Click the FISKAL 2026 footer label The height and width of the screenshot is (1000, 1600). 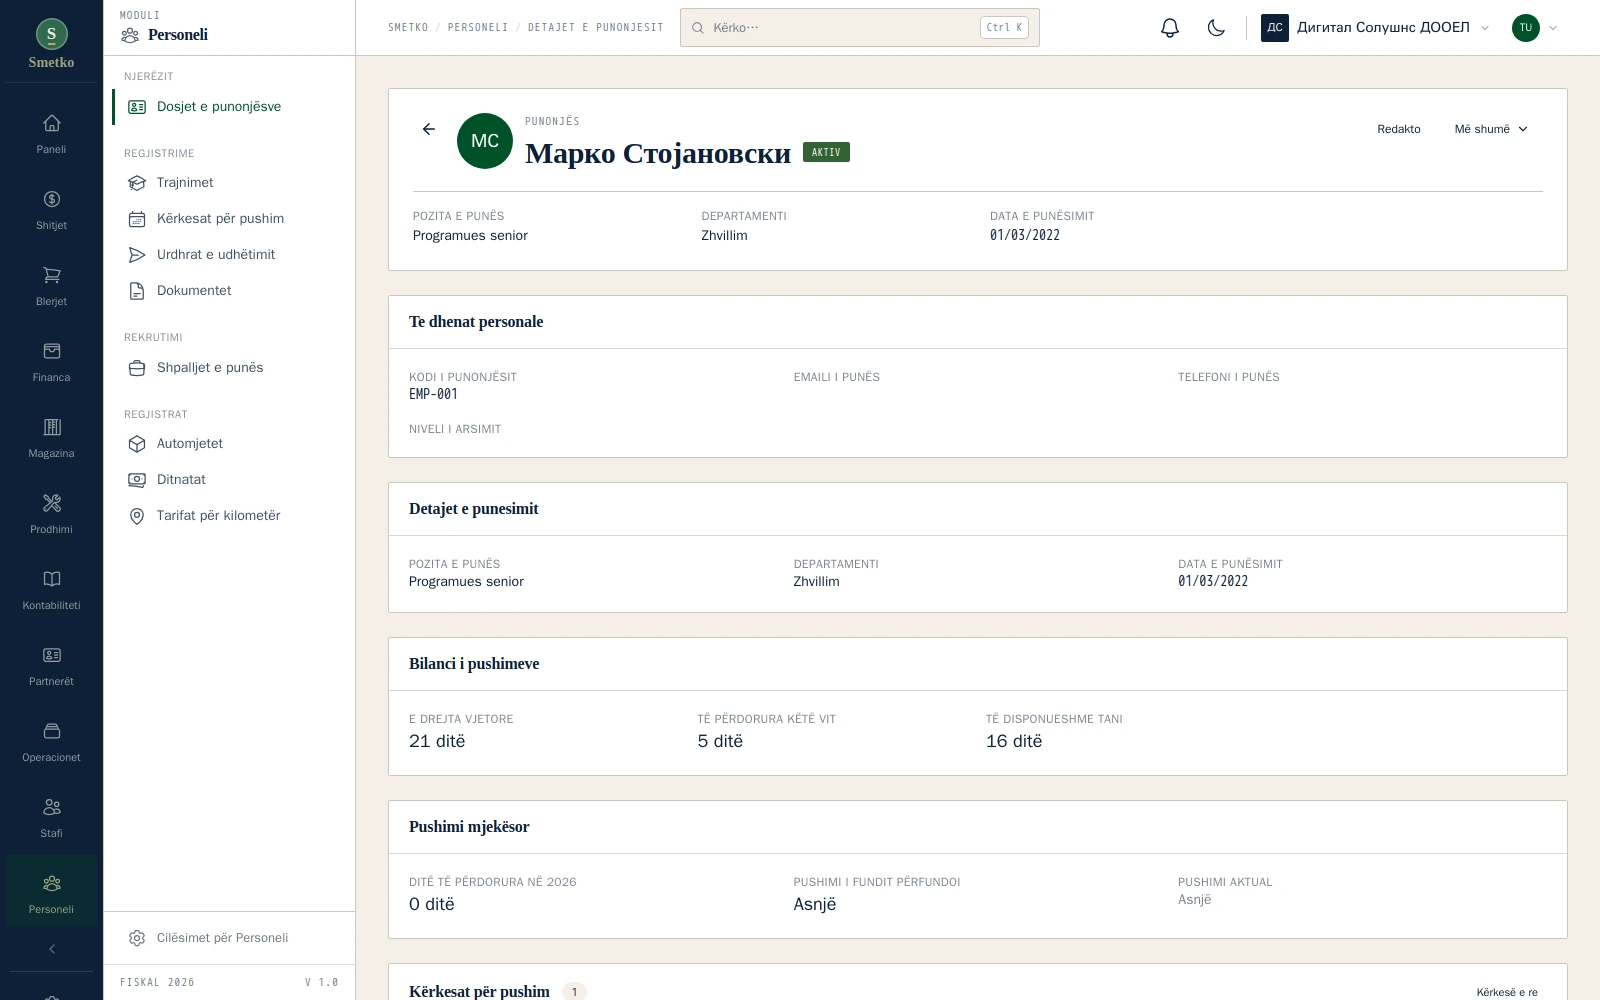157,982
